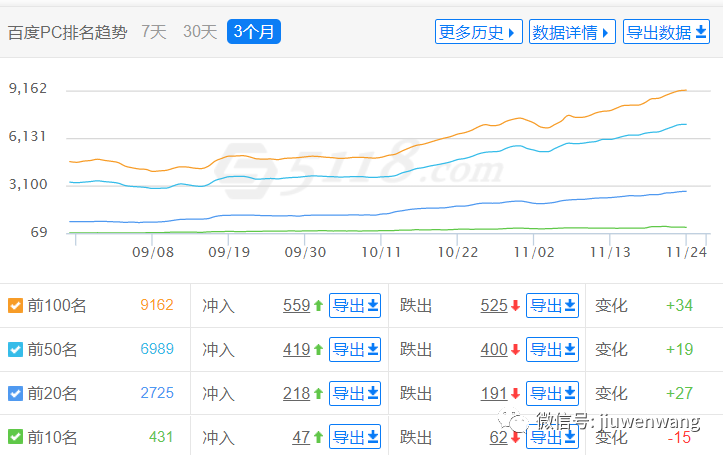Export 冲入 data for 前20名 row
Image resolution: width=723 pixels, height=455 pixels.
(x=355, y=393)
